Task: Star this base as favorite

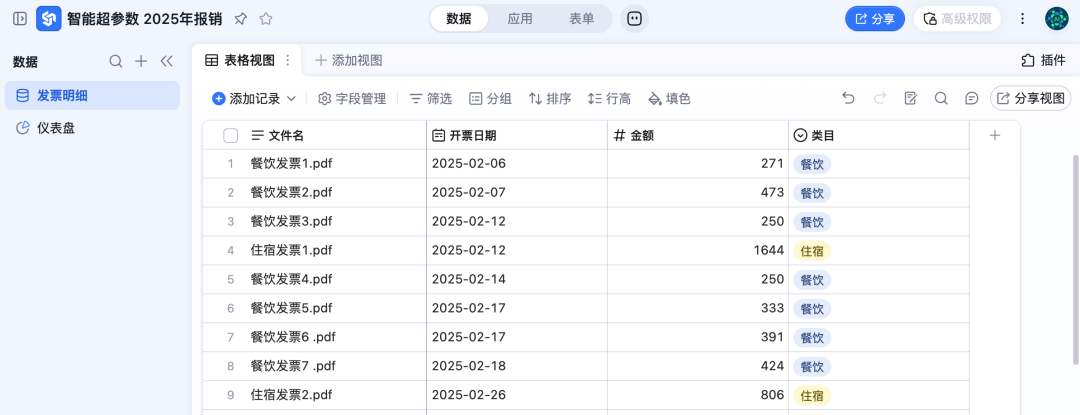Action: click(x=266, y=19)
